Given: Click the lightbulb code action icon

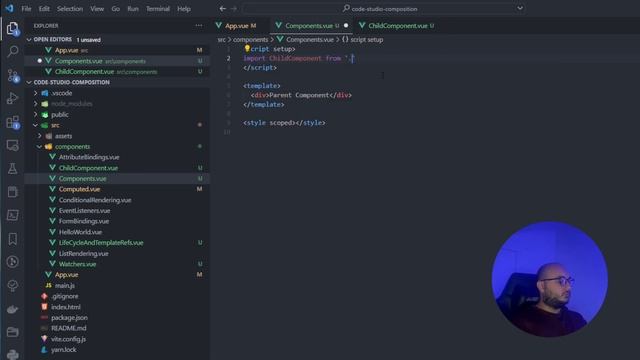Looking at the screenshot, I should [247, 49].
